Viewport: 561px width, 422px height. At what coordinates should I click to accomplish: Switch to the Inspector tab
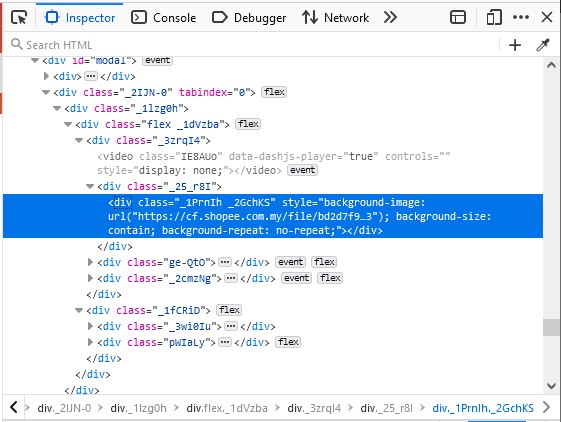[80, 18]
